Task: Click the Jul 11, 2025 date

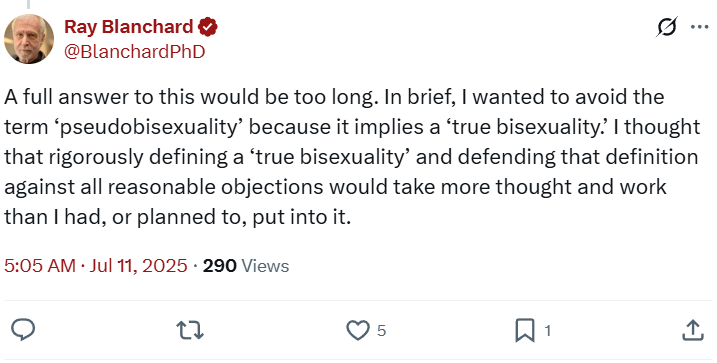Action: click(138, 266)
